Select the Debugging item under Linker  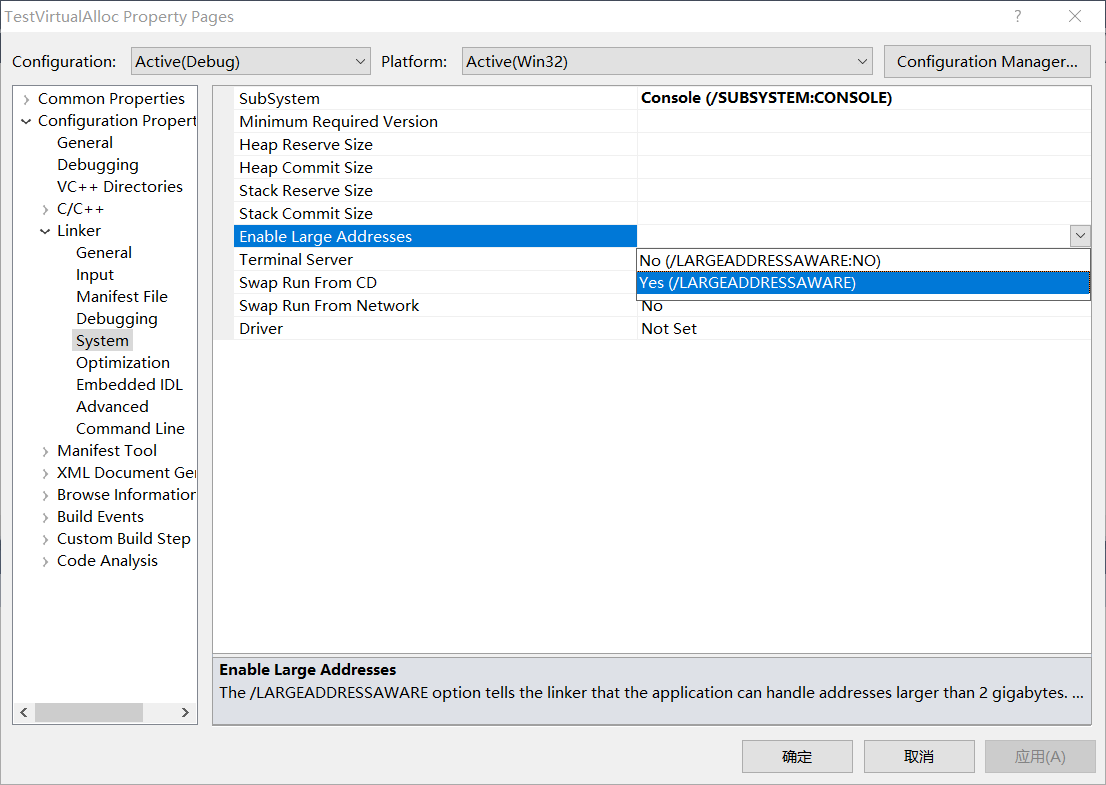coord(117,318)
